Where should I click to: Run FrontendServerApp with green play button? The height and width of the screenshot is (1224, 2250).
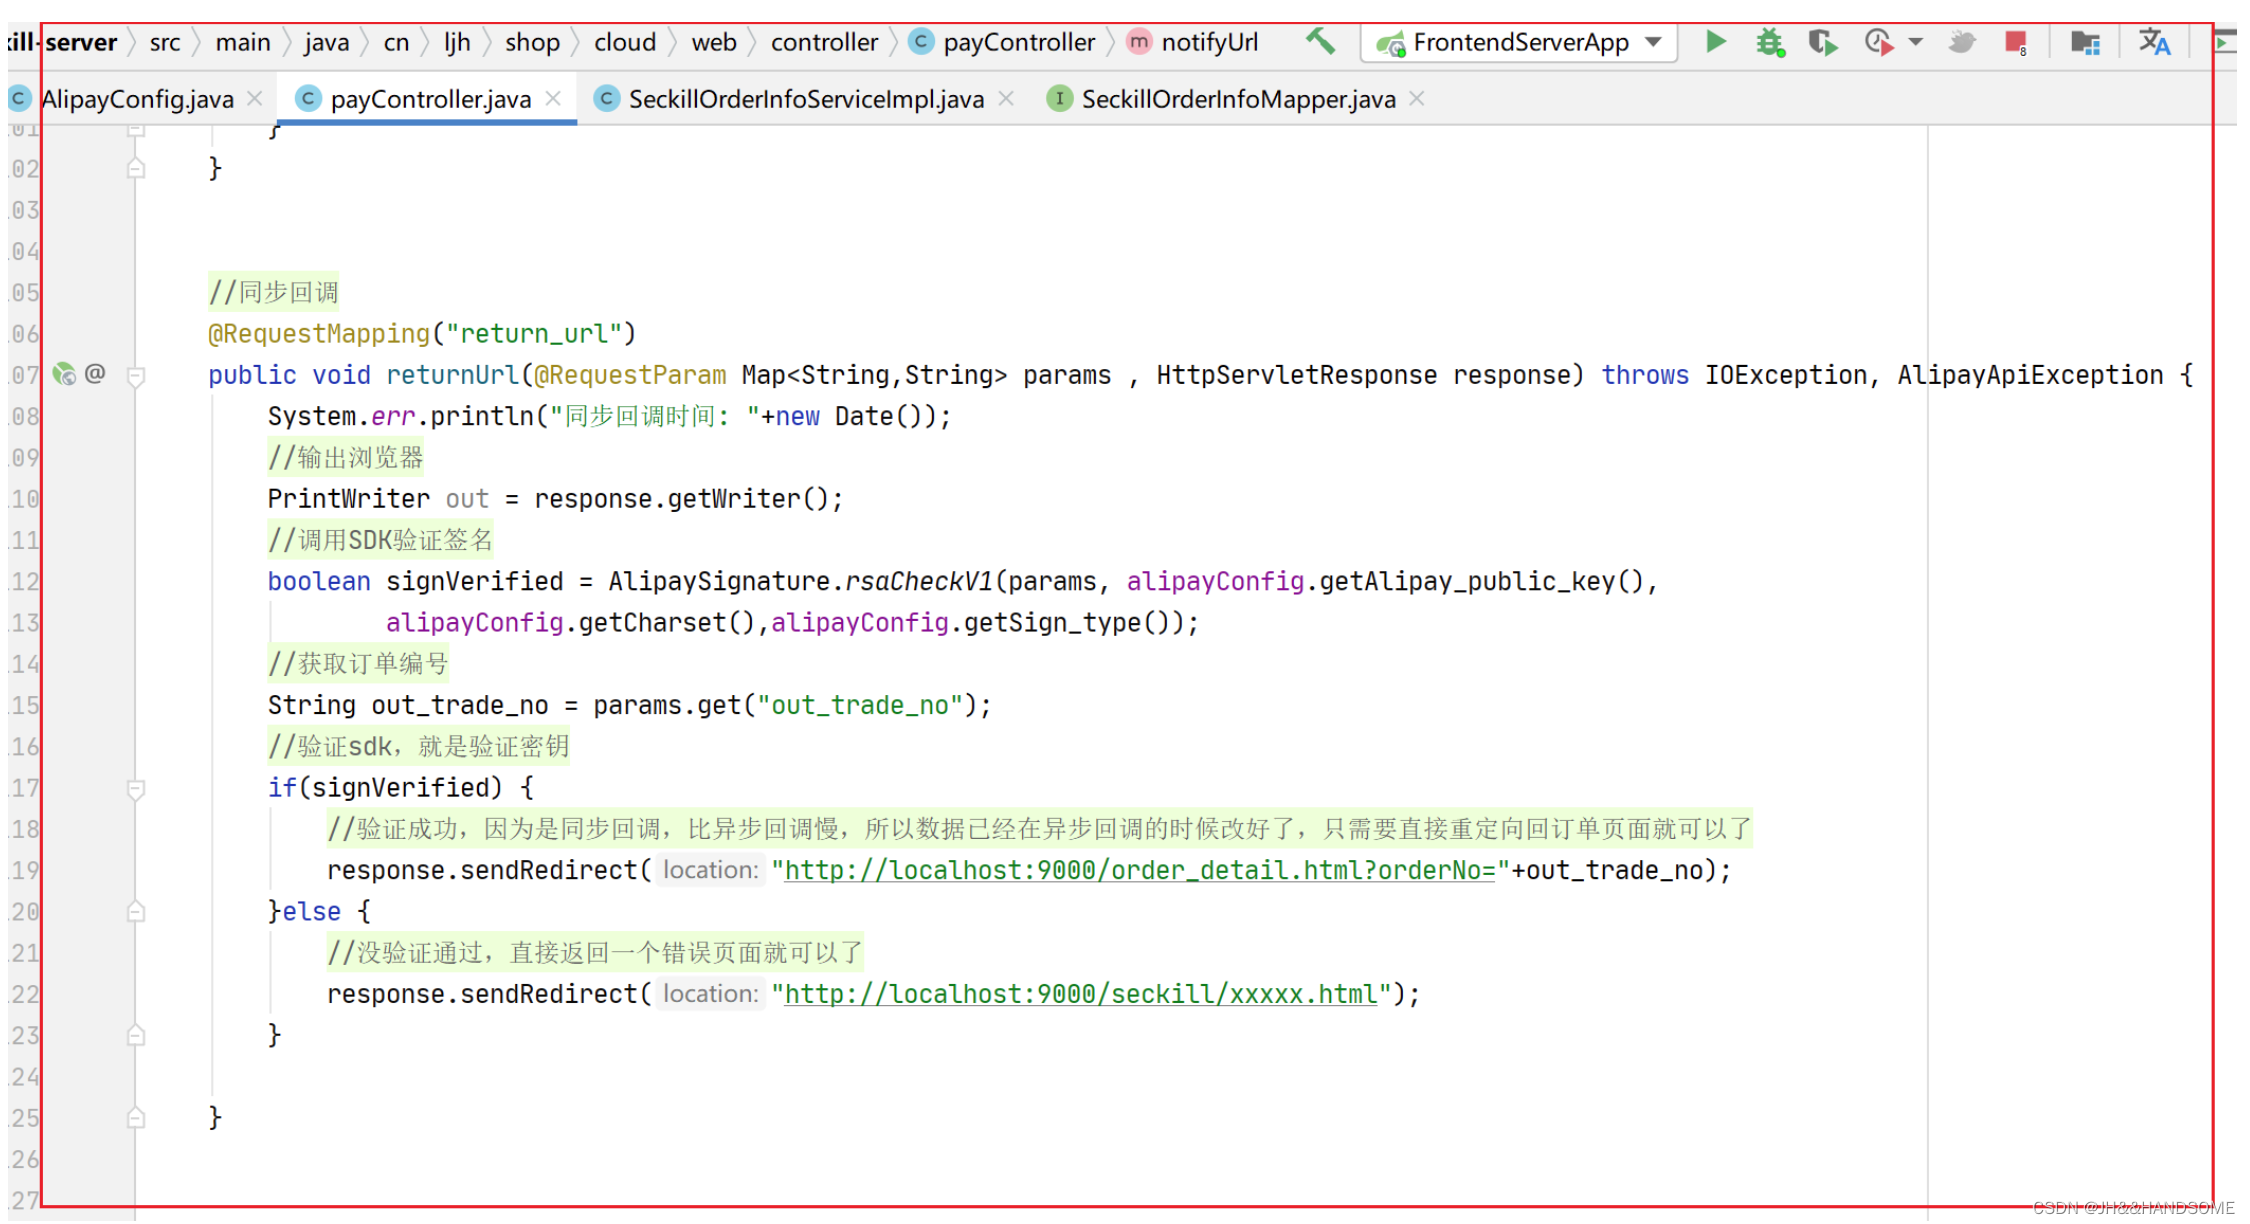[1715, 42]
